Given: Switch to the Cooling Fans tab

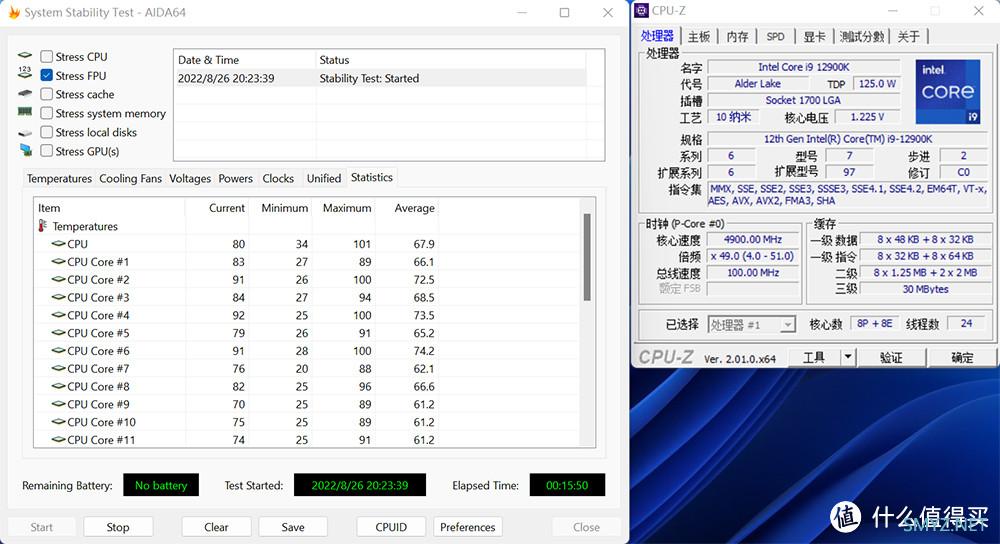Looking at the screenshot, I should click(x=130, y=179).
